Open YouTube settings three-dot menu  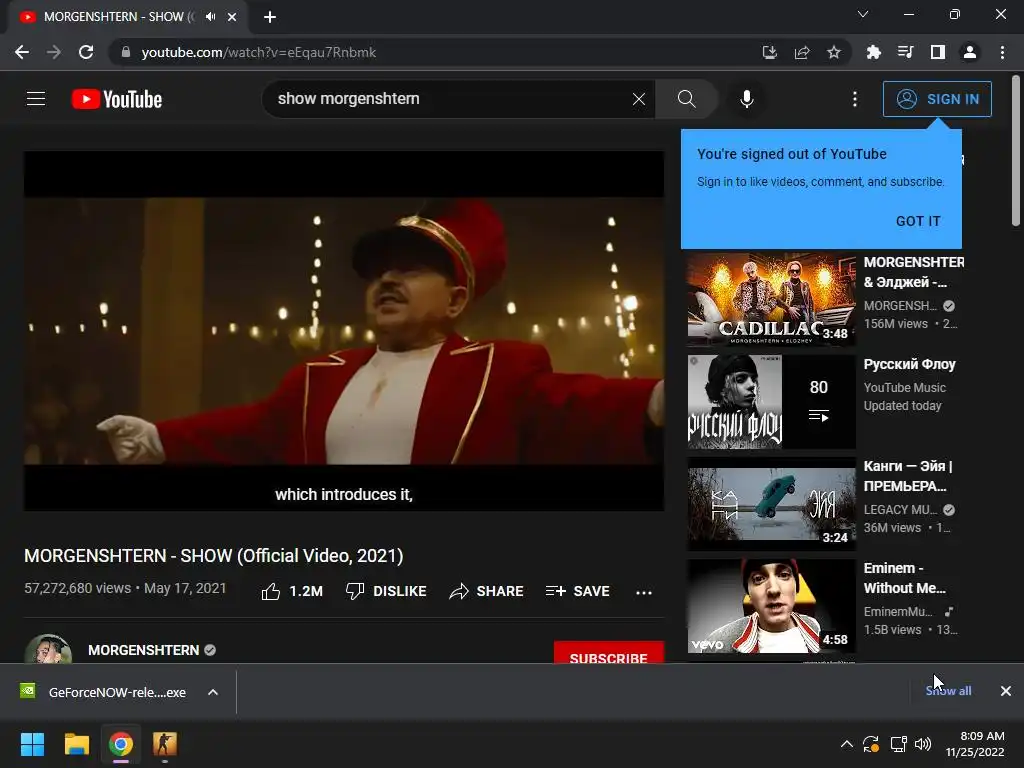[855, 99]
